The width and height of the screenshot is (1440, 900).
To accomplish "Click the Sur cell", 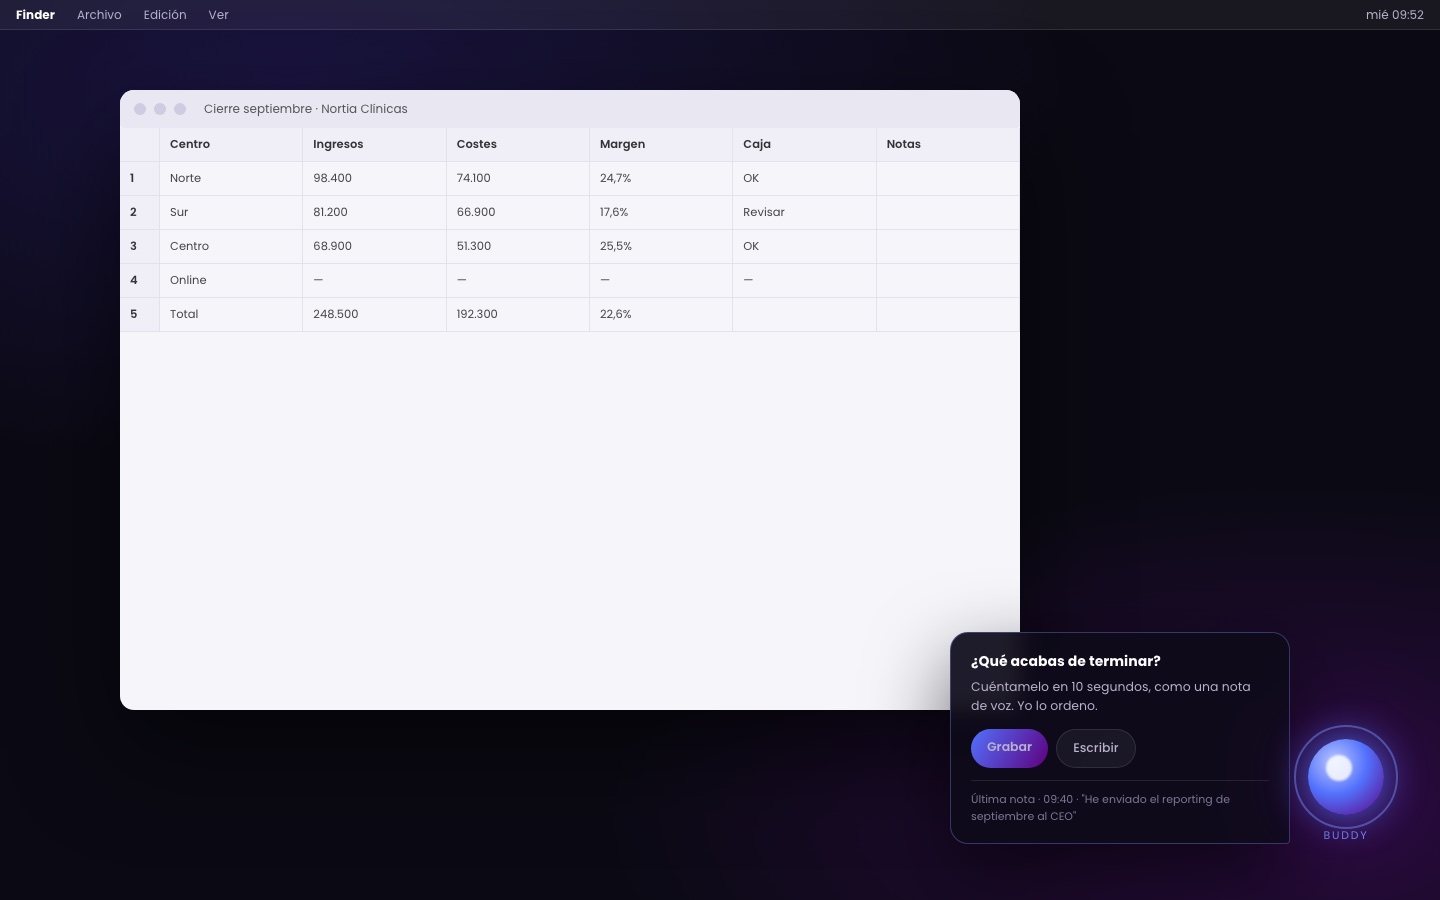I will click(231, 212).
